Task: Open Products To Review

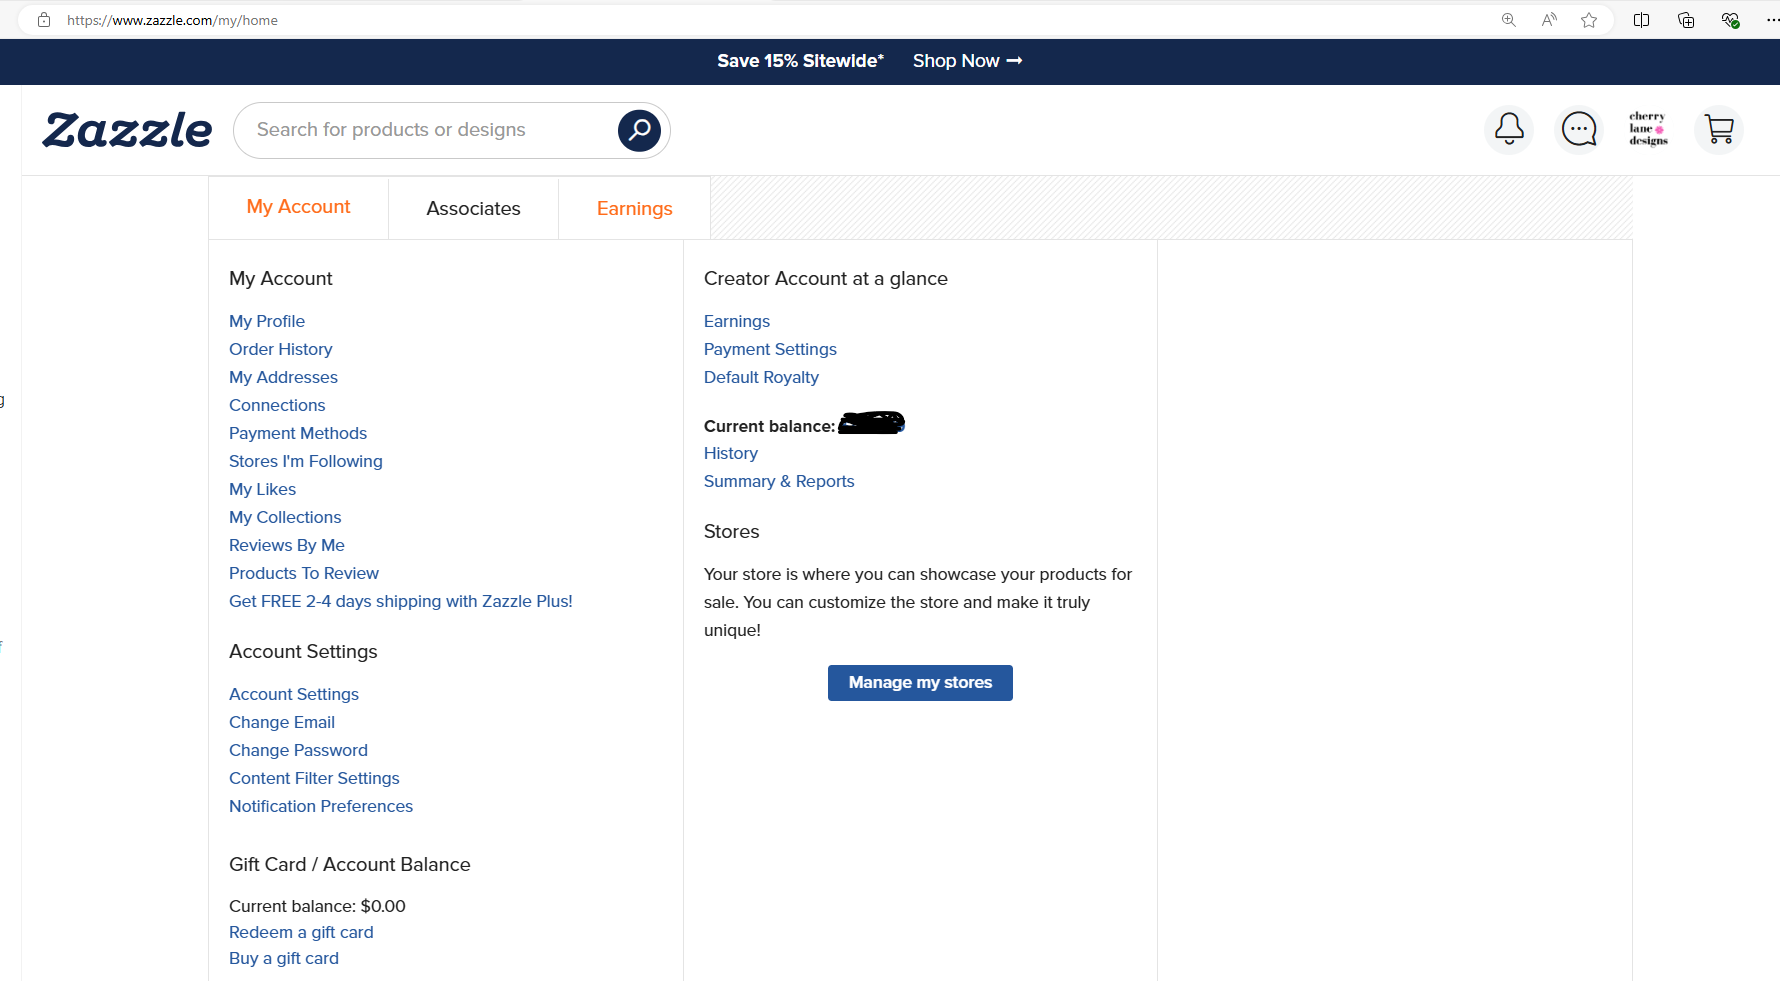Action: 304,573
